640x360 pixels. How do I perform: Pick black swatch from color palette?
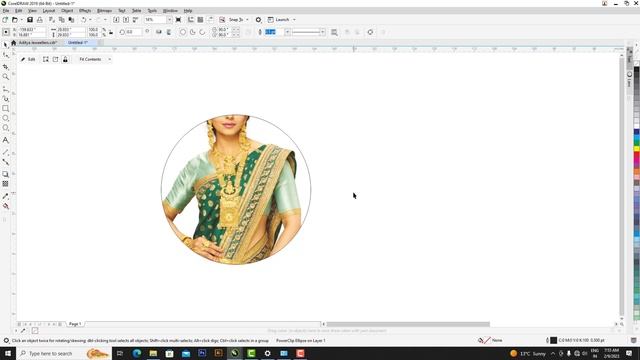(x=636, y=70)
